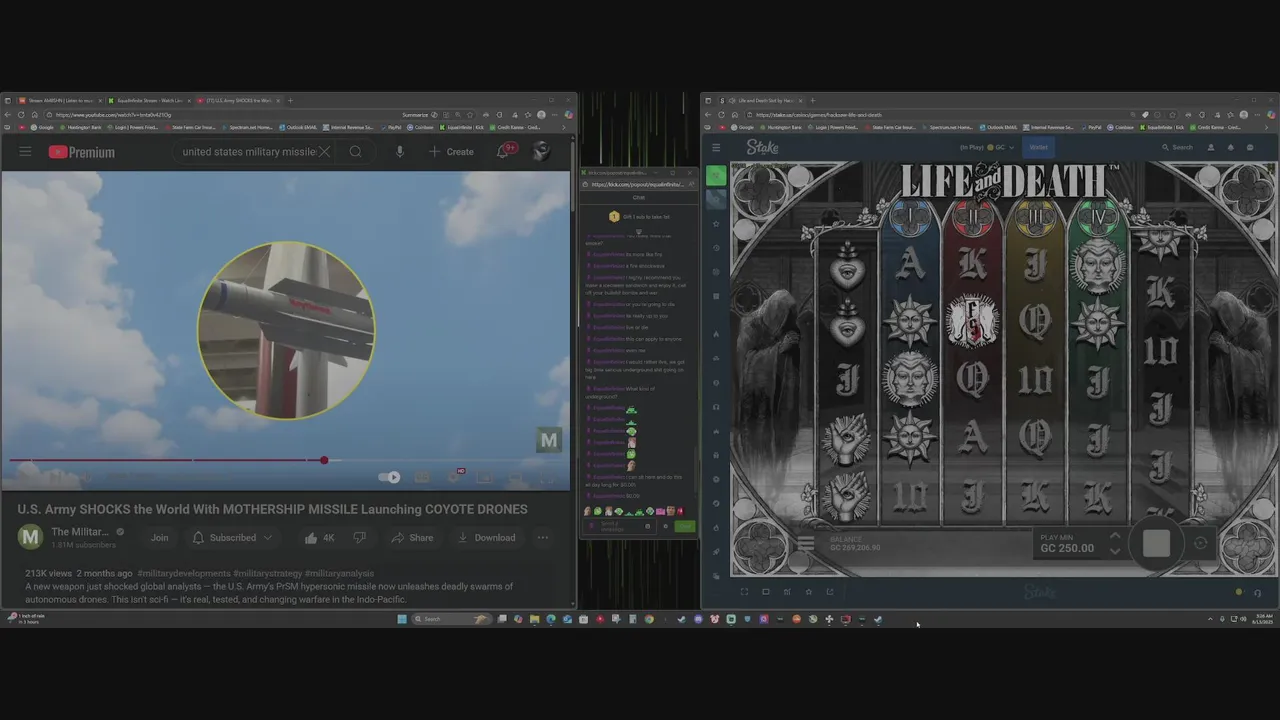Open YouTube Create button
This screenshot has width=1280, height=720.
pos(451,152)
